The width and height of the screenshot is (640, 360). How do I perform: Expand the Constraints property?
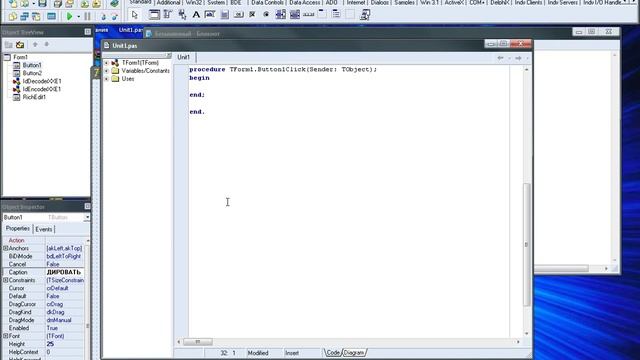click(6, 280)
